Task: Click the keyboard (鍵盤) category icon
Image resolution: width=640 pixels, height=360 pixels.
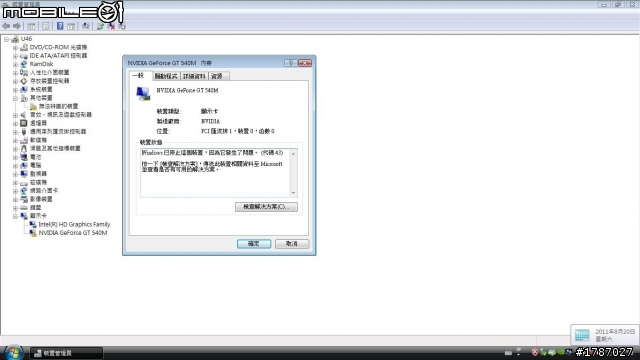Action: click(24, 208)
